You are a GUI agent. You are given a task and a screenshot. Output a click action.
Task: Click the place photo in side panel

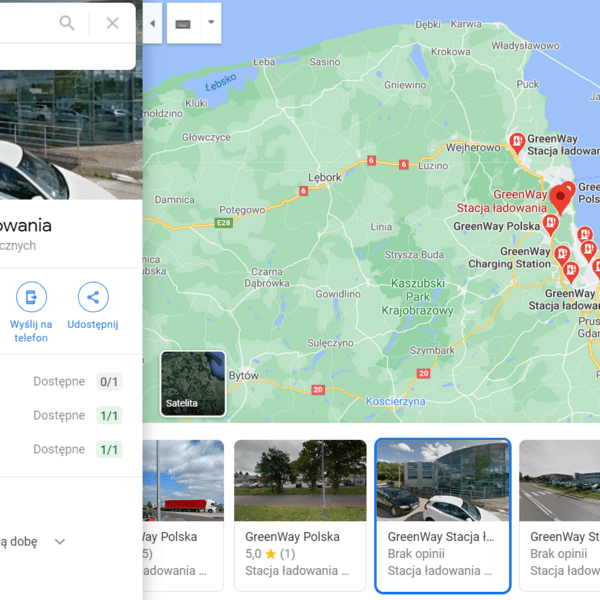71,135
